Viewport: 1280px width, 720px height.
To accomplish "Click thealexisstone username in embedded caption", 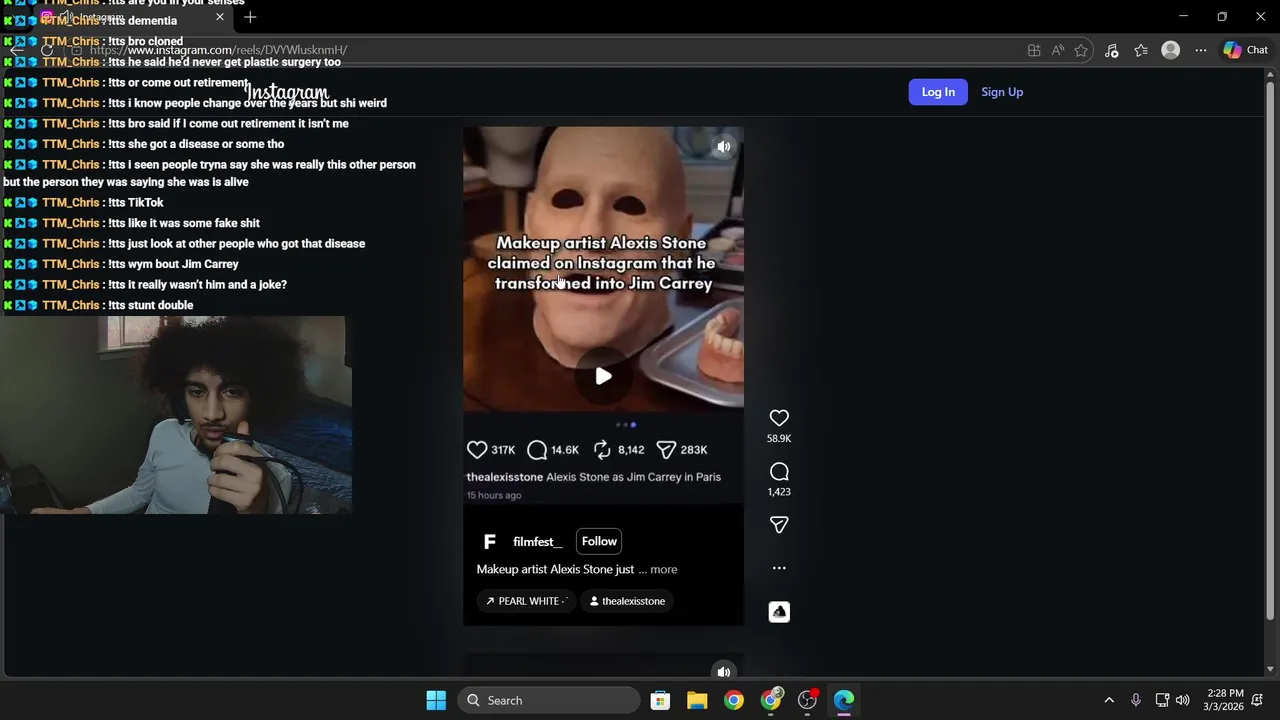I will (505, 477).
